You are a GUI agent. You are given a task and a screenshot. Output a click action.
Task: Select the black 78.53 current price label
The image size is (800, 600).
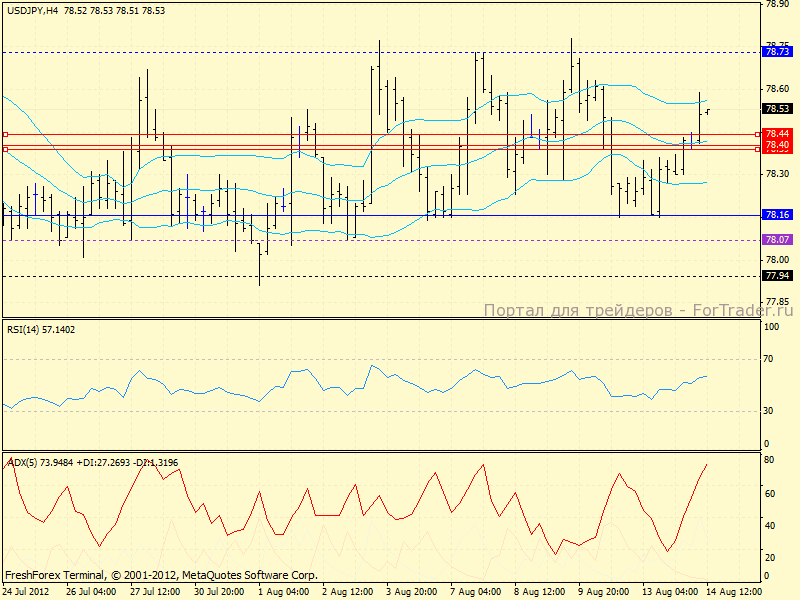point(777,109)
